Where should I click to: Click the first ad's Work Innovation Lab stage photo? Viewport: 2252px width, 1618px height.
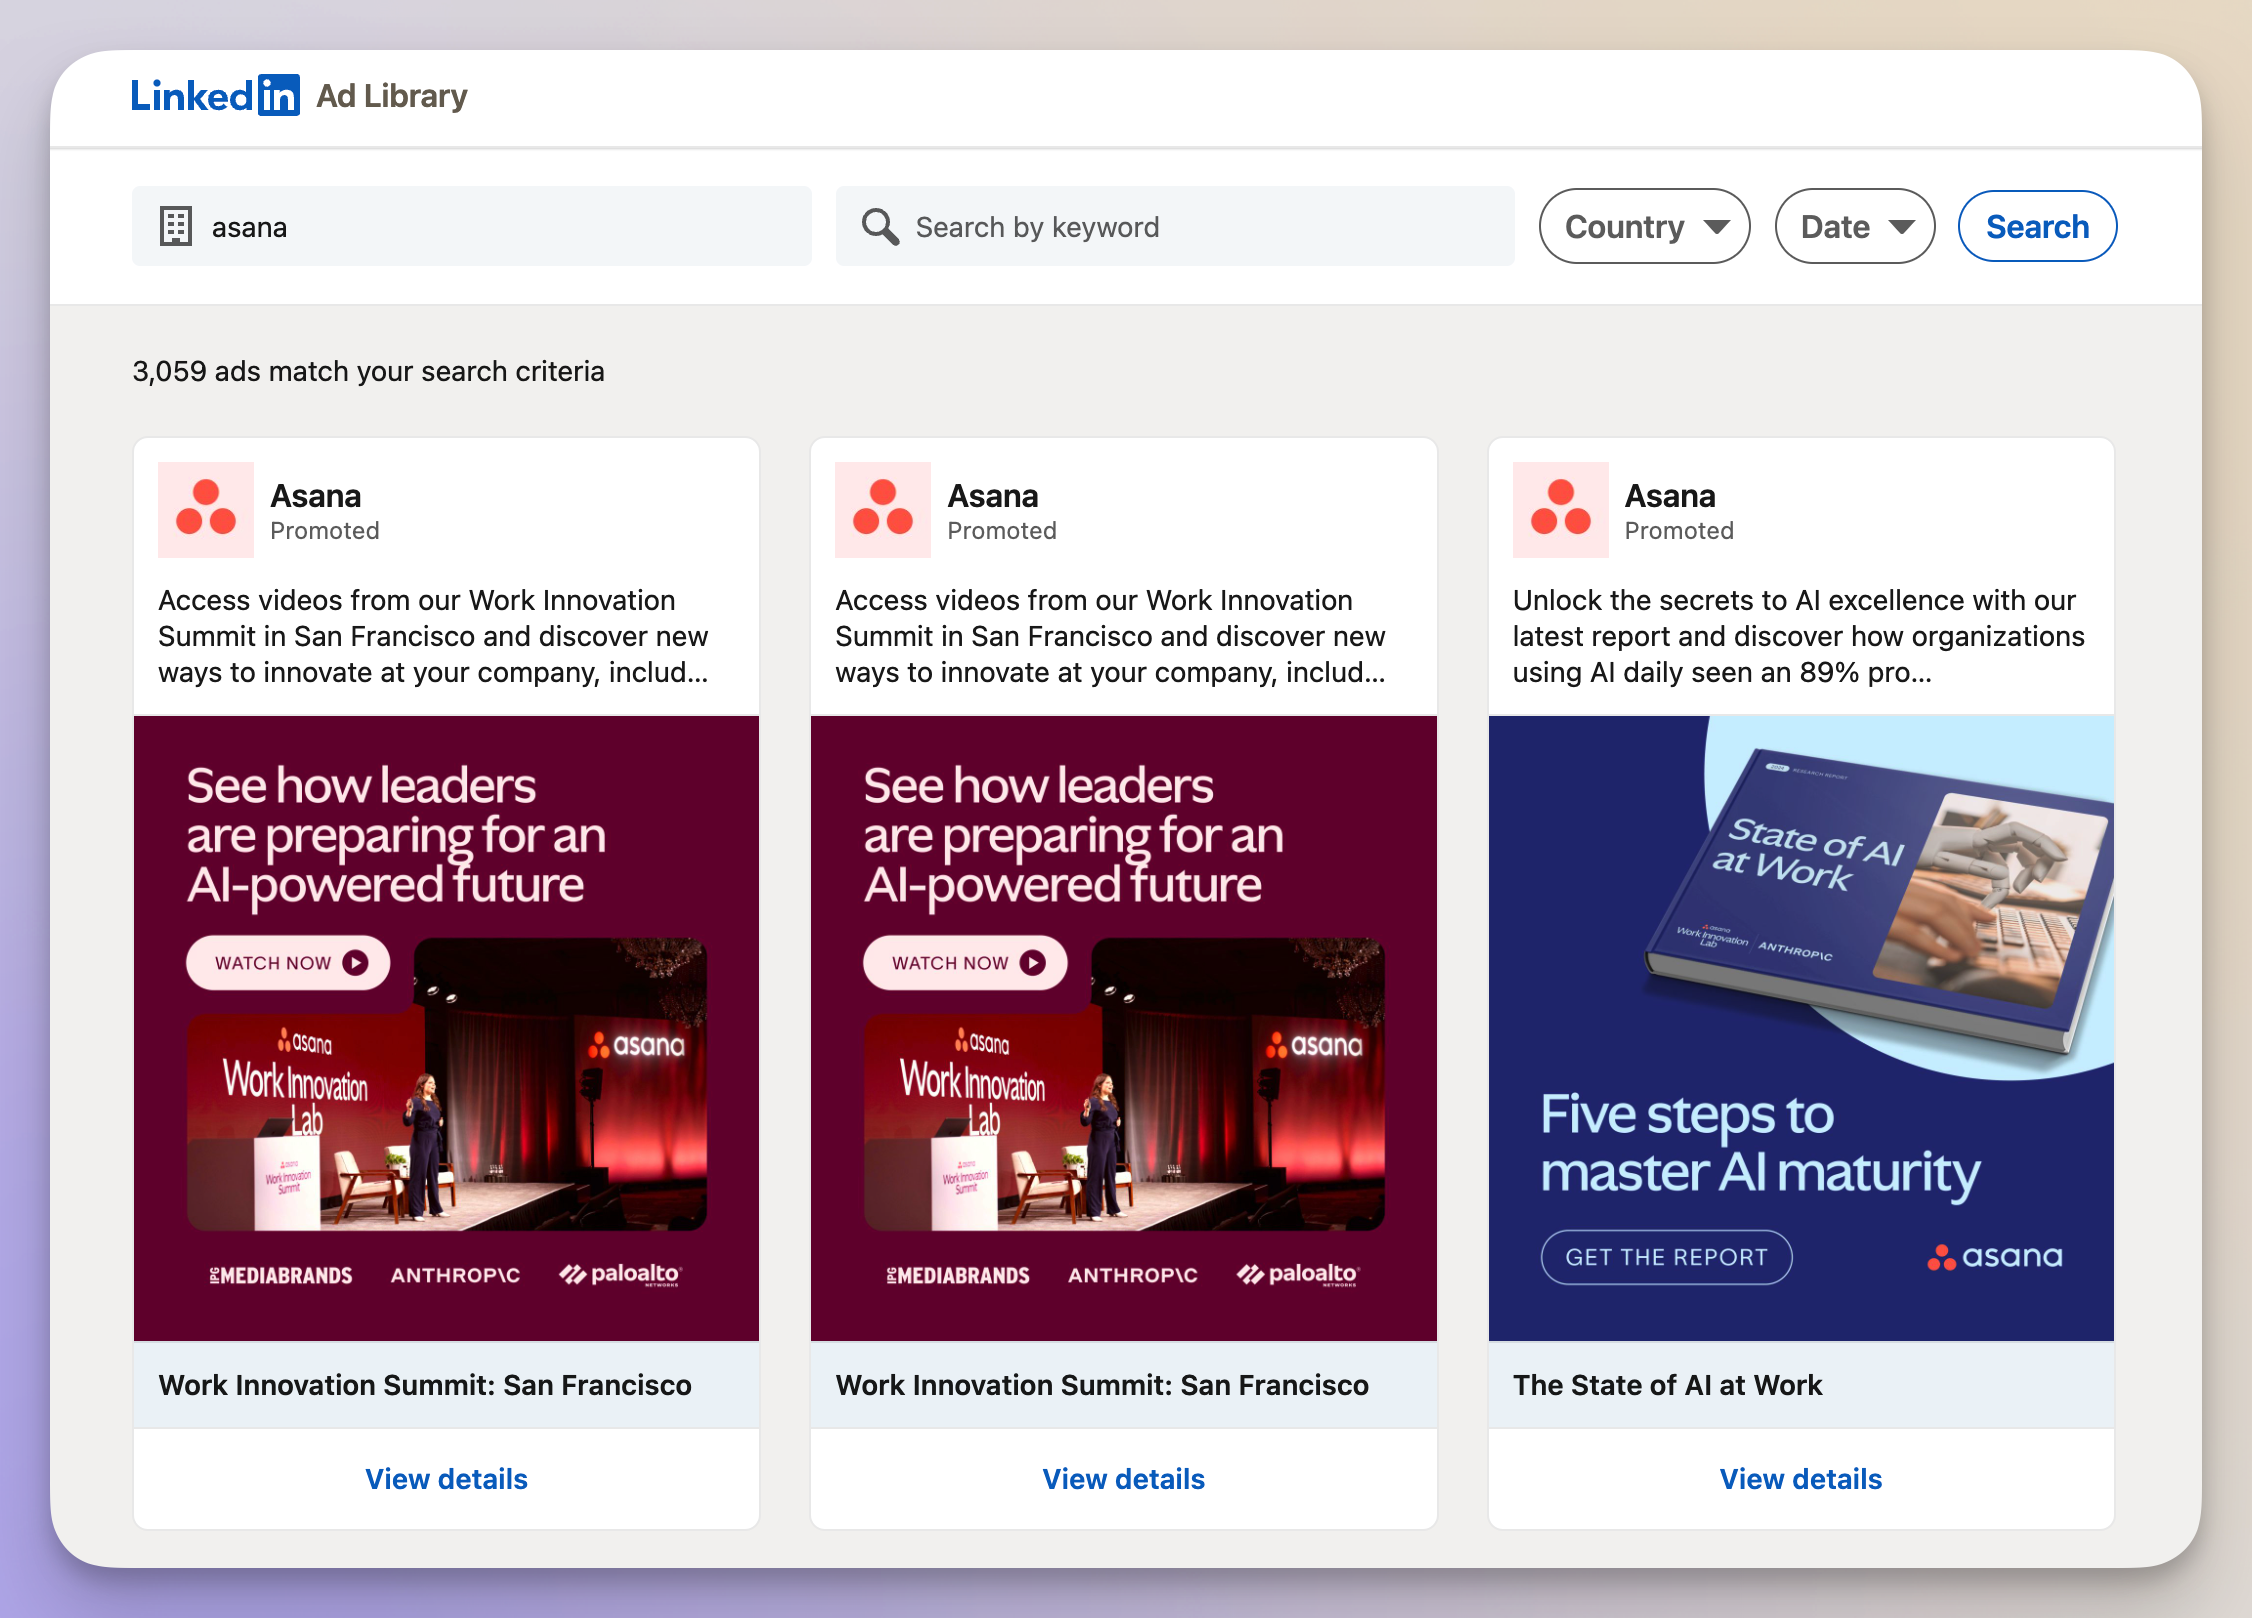(447, 1085)
